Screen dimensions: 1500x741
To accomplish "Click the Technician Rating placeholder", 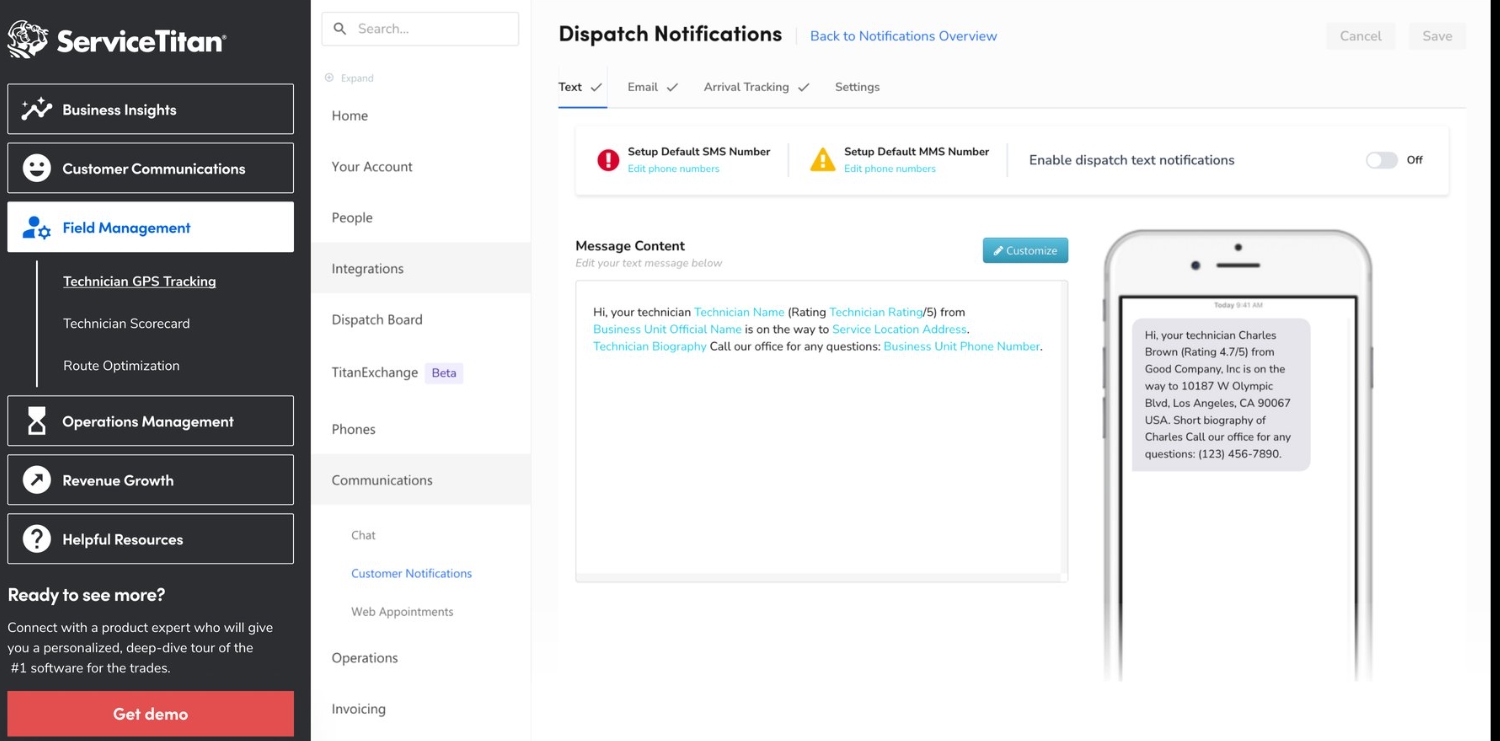I will pos(876,312).
